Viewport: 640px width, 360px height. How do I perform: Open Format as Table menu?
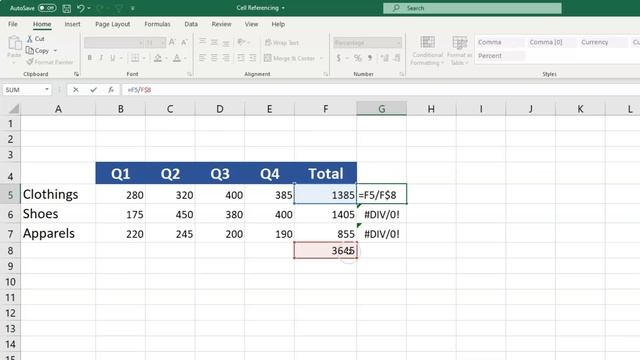(460, 50)
